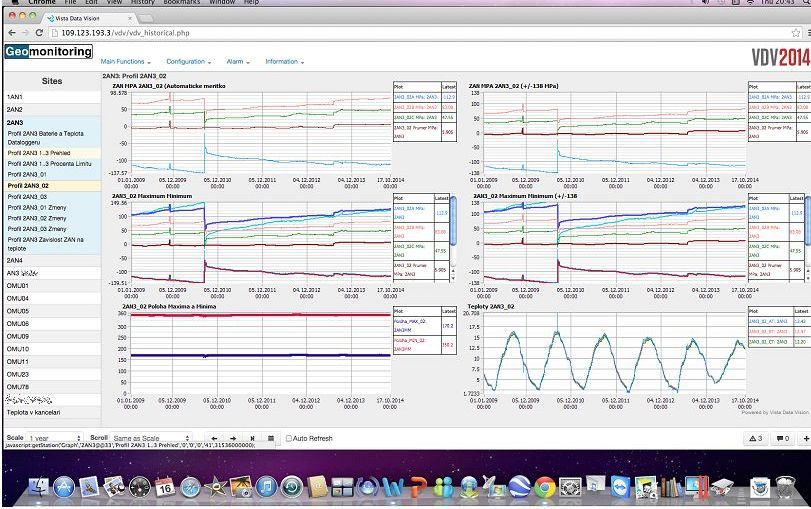The height and width of the screenshot is (509, 811).
Task: Select site 1AN1 in the Sites list
Action: [x=52, y=97]
